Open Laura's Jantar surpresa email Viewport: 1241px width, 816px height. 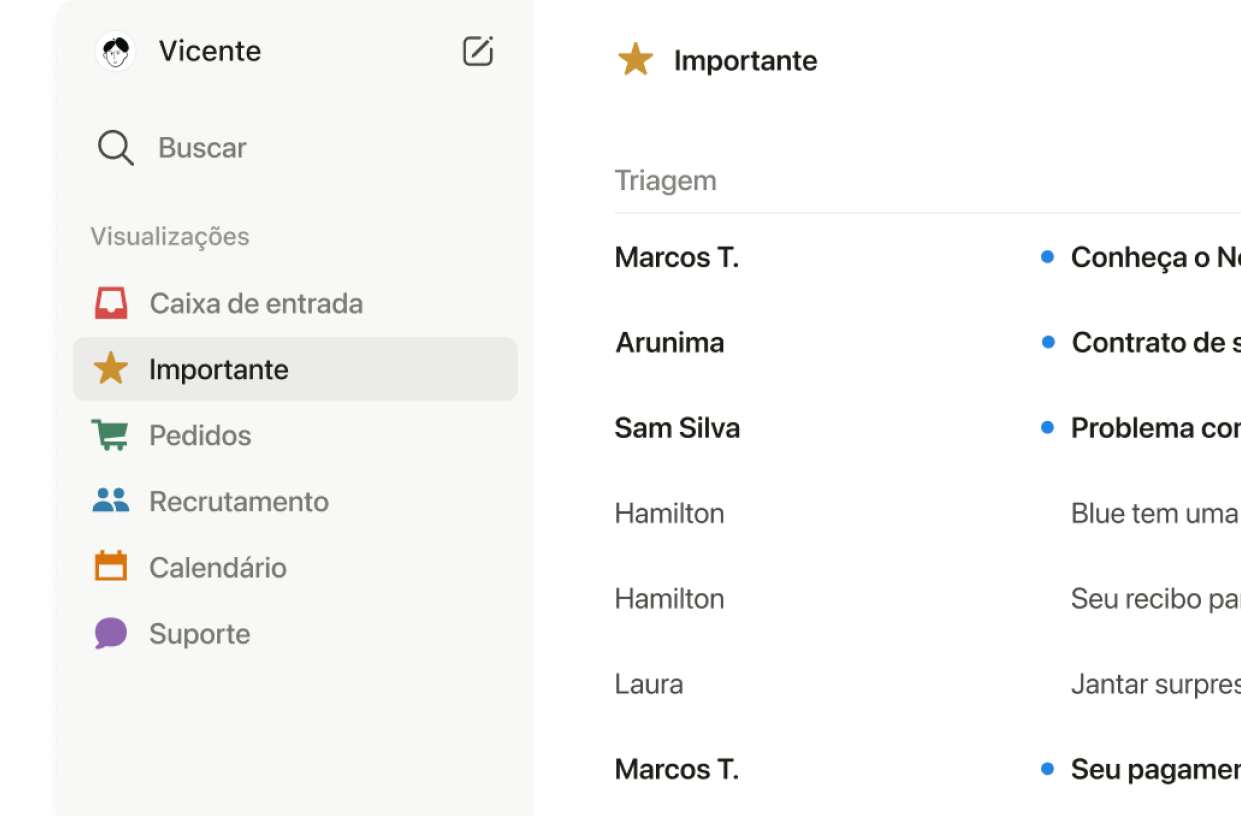[1155, 684]
